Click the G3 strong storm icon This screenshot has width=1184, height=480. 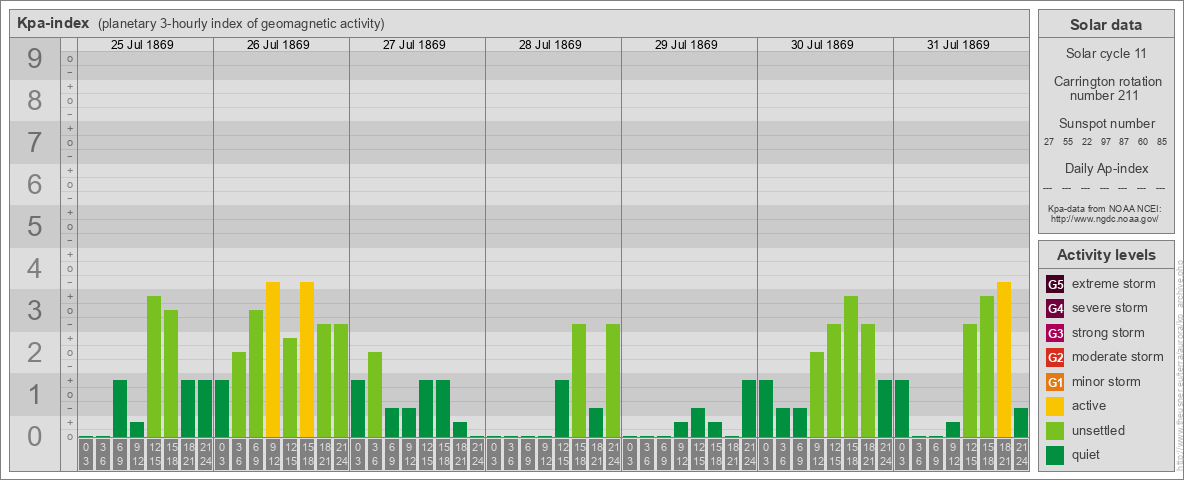1055,333
